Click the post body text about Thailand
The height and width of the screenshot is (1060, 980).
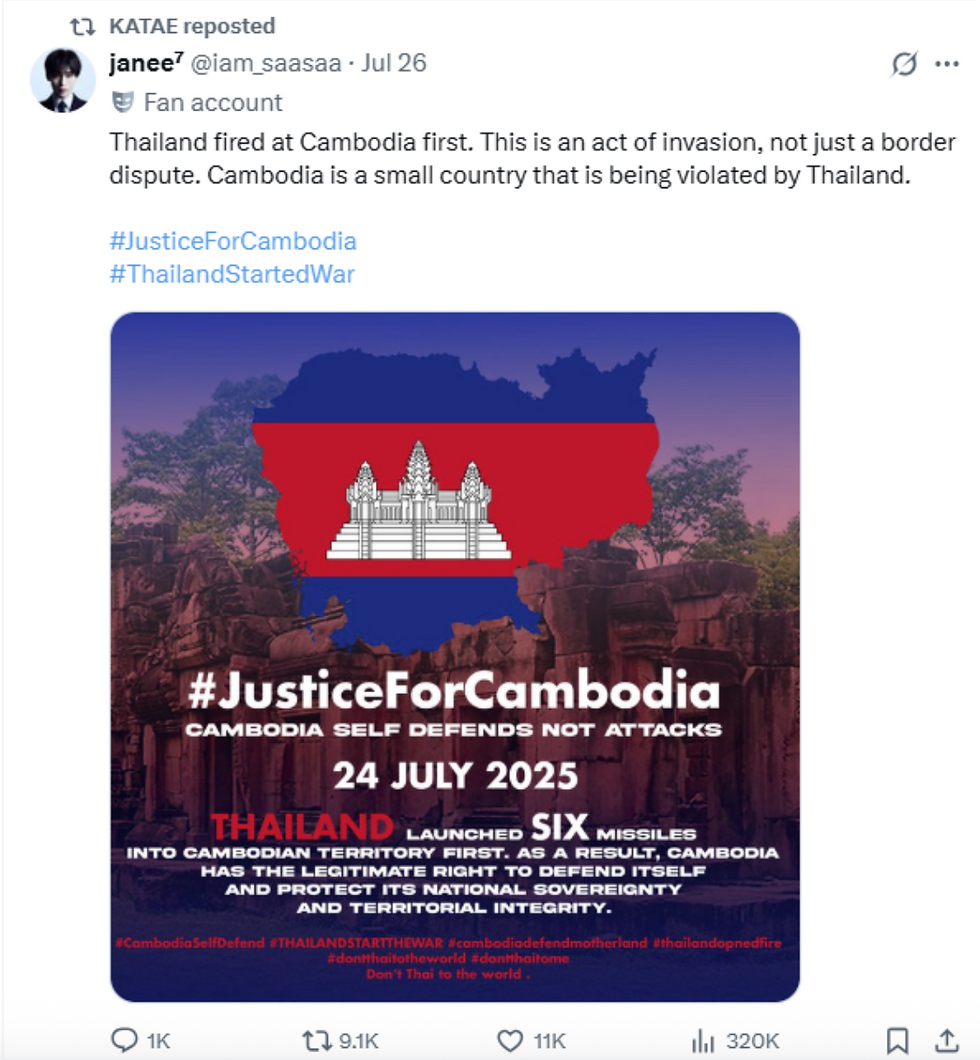(533, 158)
